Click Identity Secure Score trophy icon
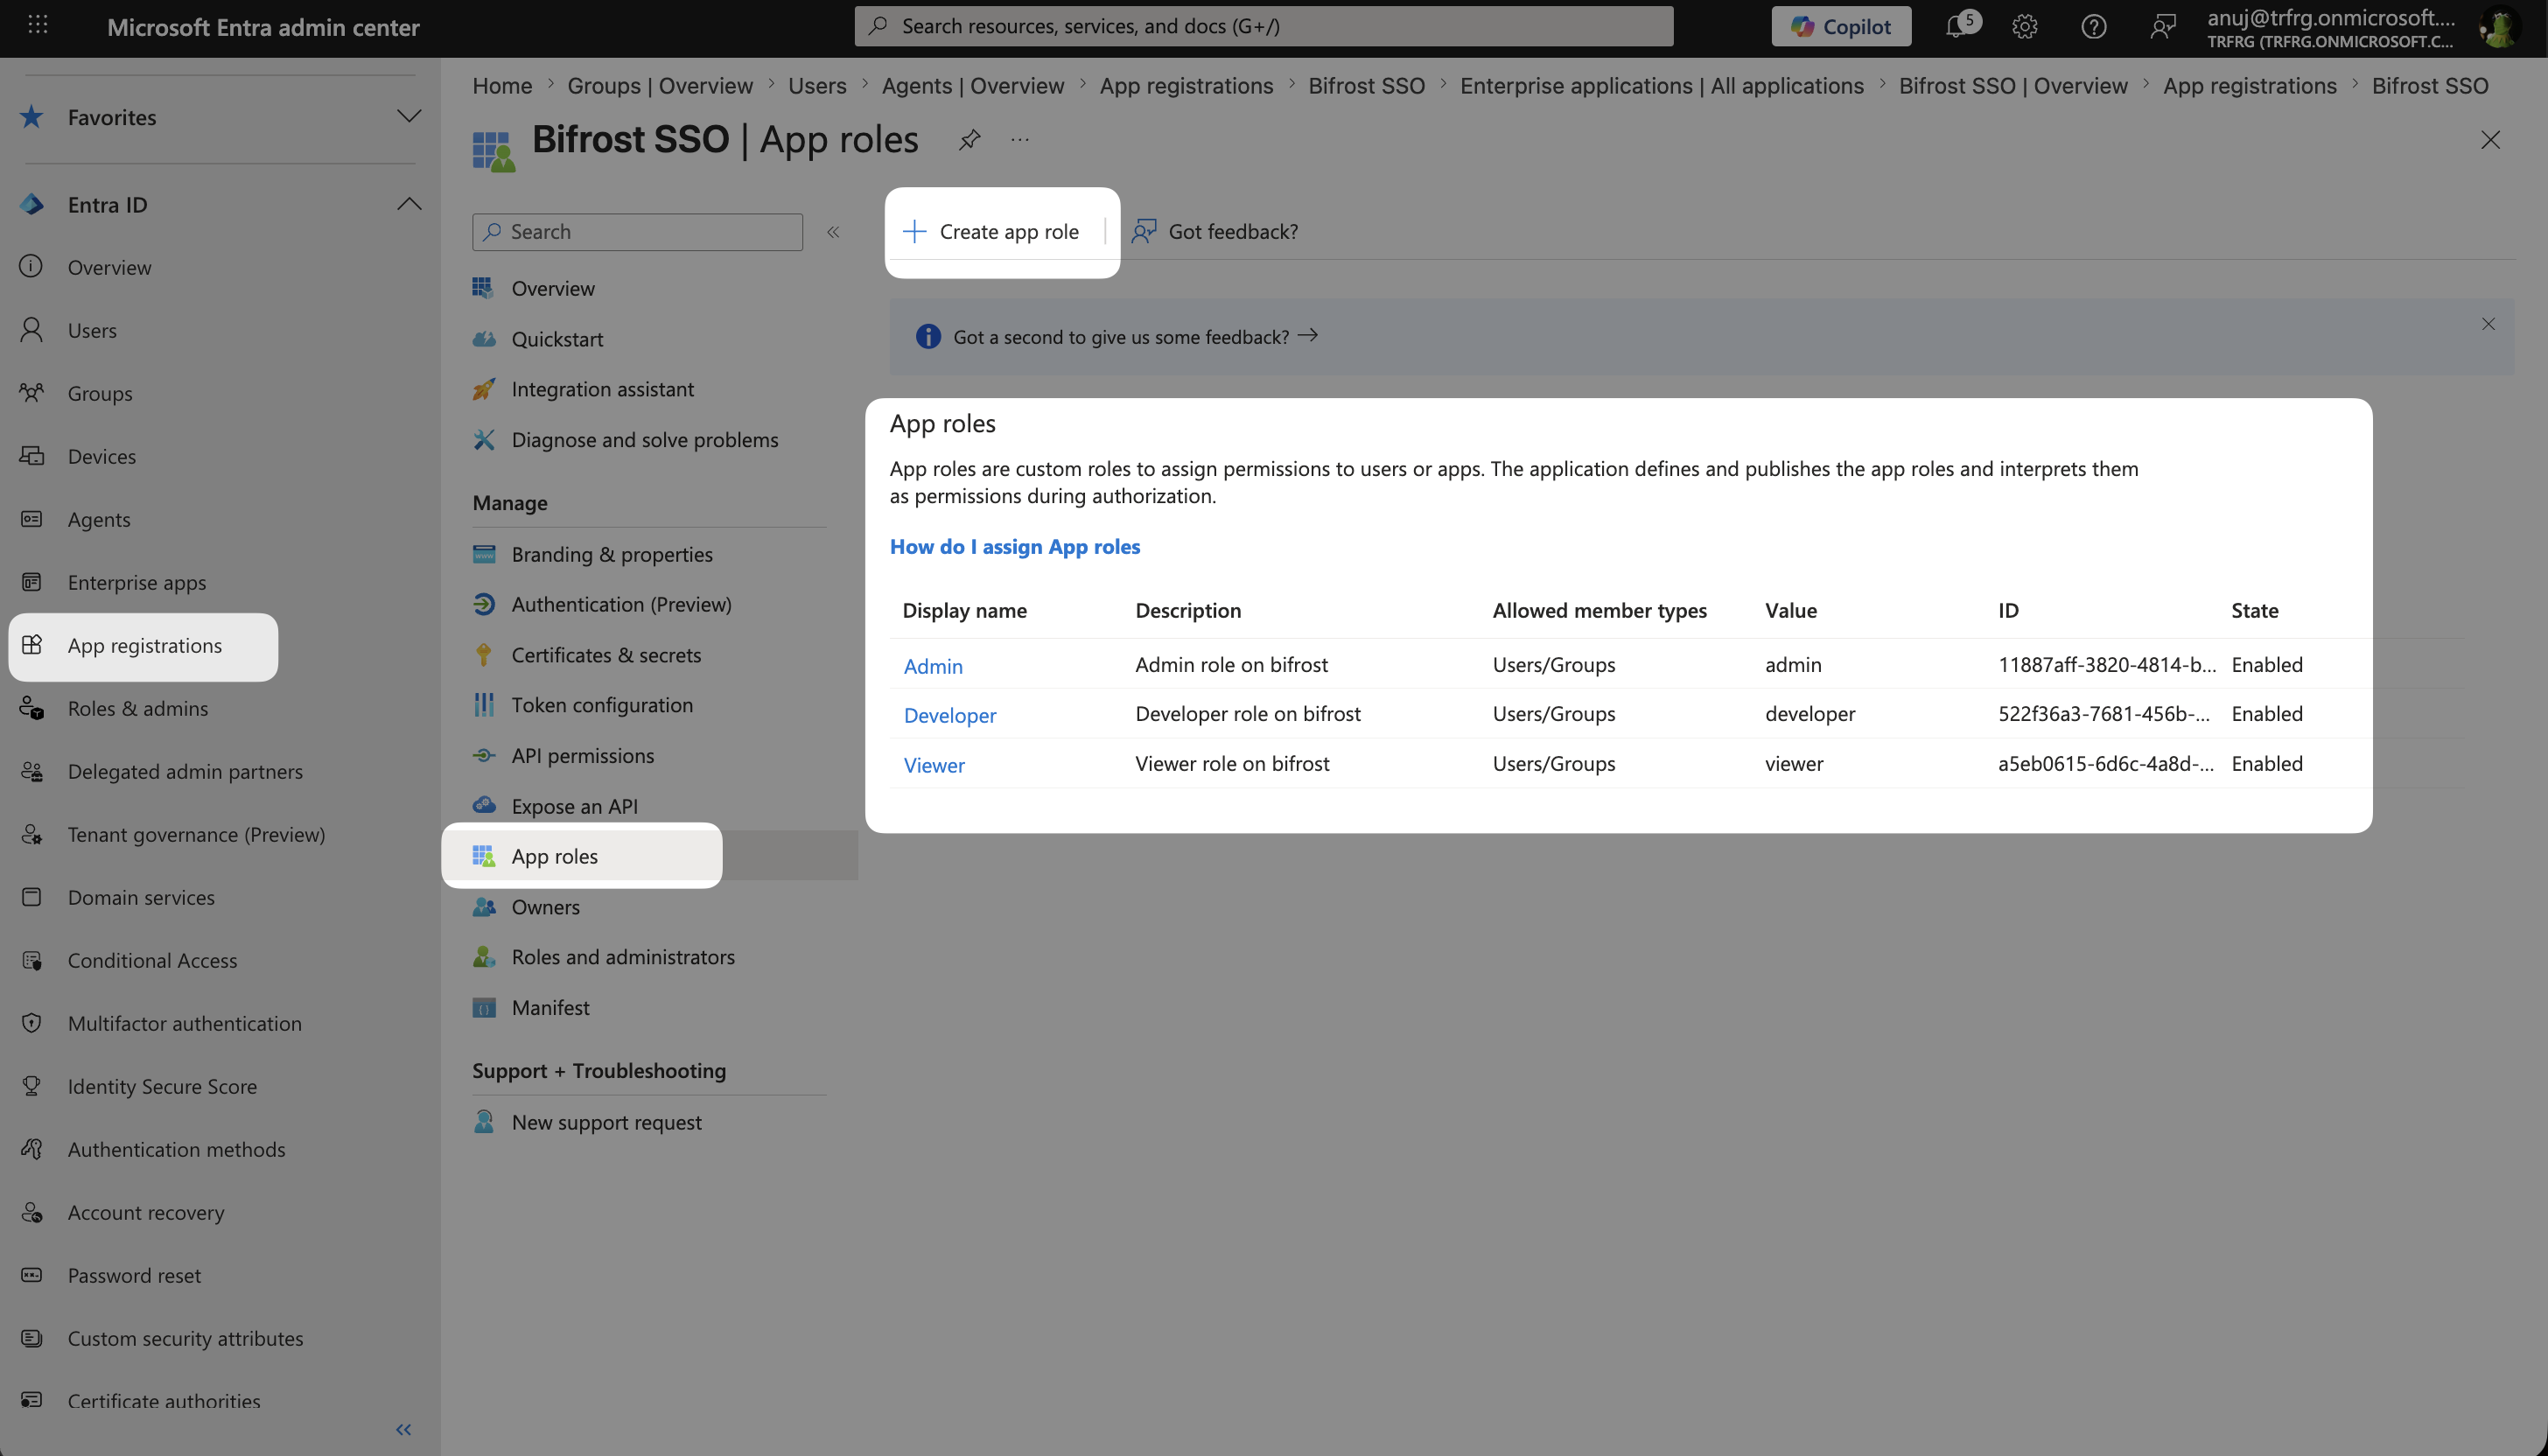 point(32,1086)
